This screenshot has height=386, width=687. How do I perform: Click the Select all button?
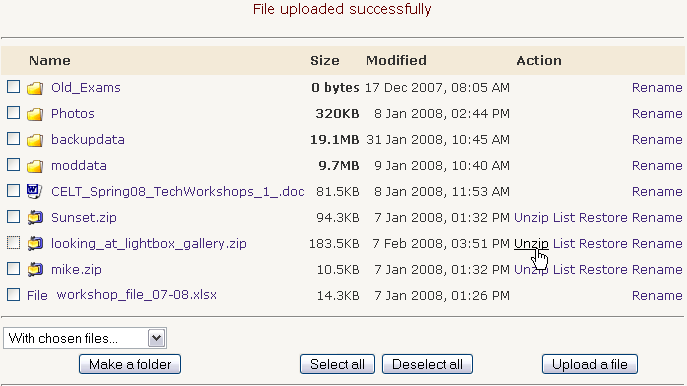(x=337, y=364)
